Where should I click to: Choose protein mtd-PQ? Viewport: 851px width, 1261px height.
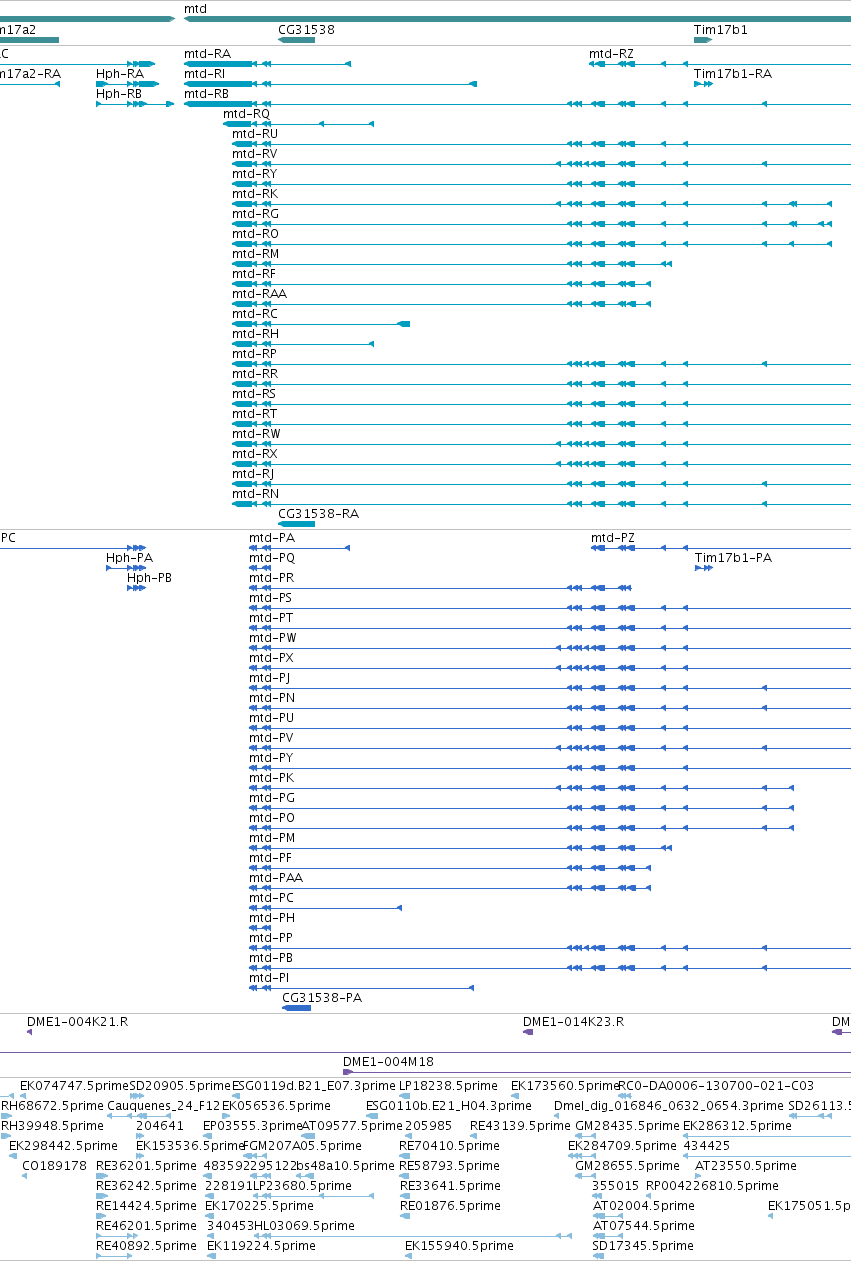click(272, 557)
